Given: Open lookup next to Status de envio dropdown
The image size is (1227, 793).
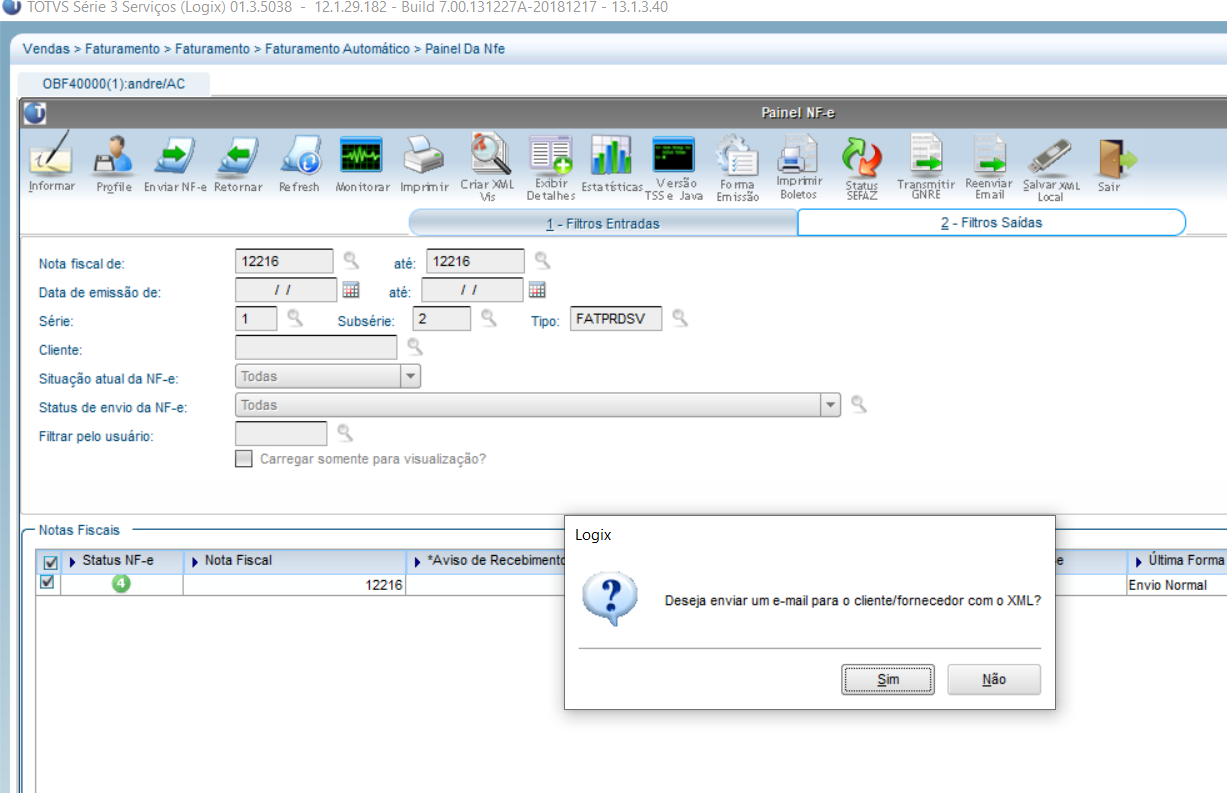Looking at the screenshot, I should (x=858, y=404).
